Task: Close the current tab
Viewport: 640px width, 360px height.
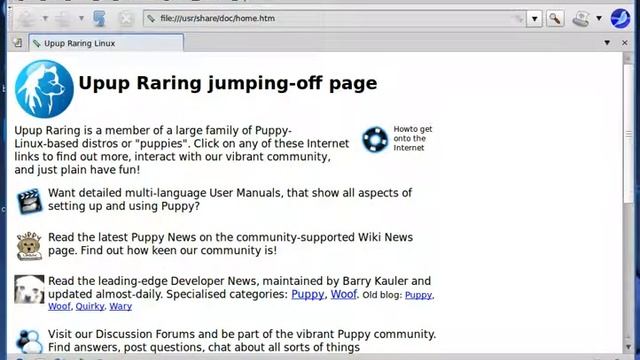Action: pos(624,42)
